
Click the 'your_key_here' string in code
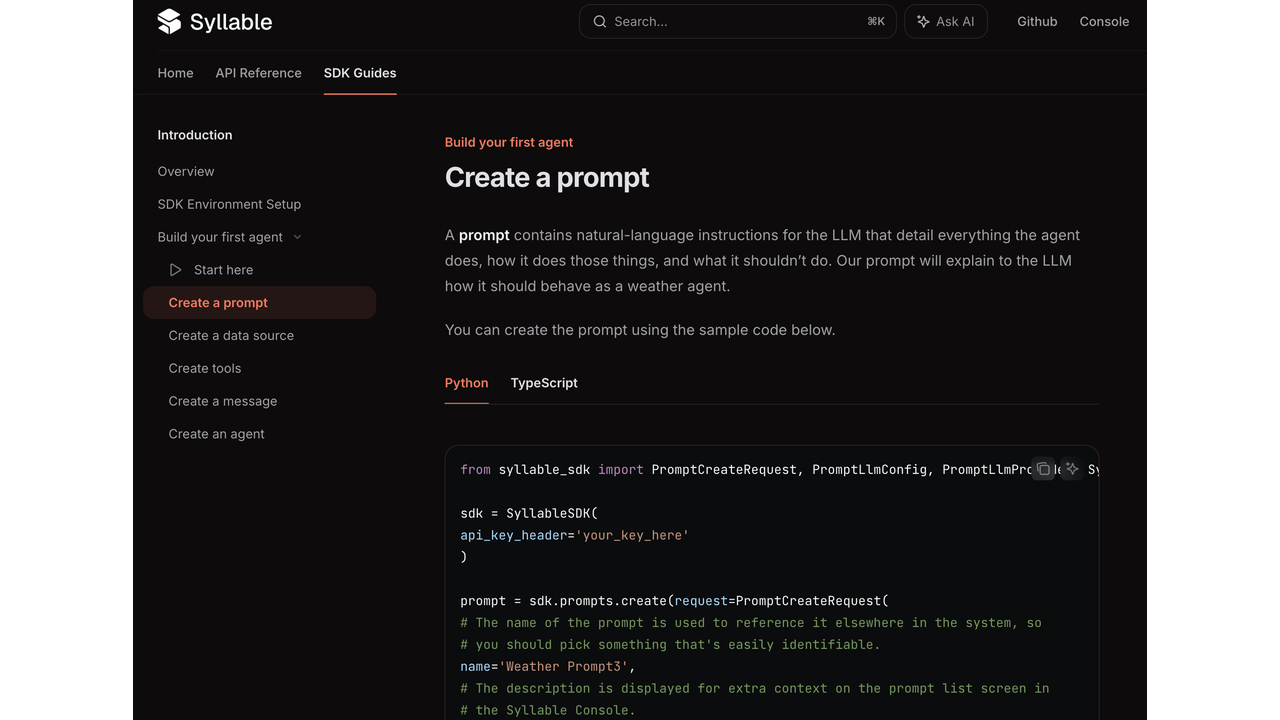(632, 535)
